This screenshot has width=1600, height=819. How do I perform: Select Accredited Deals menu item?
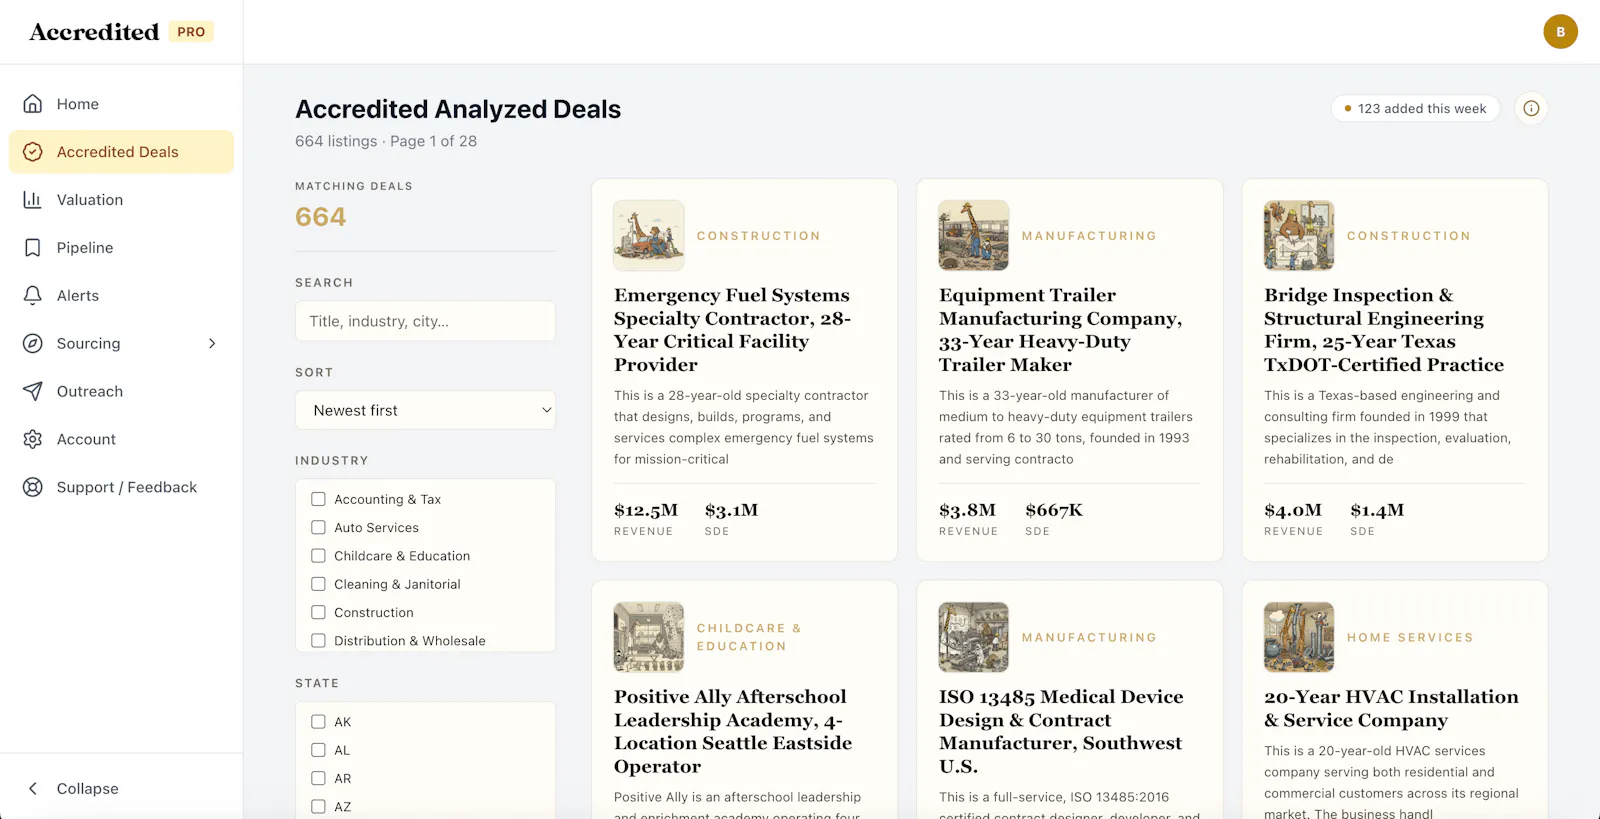tap(121, 152)
